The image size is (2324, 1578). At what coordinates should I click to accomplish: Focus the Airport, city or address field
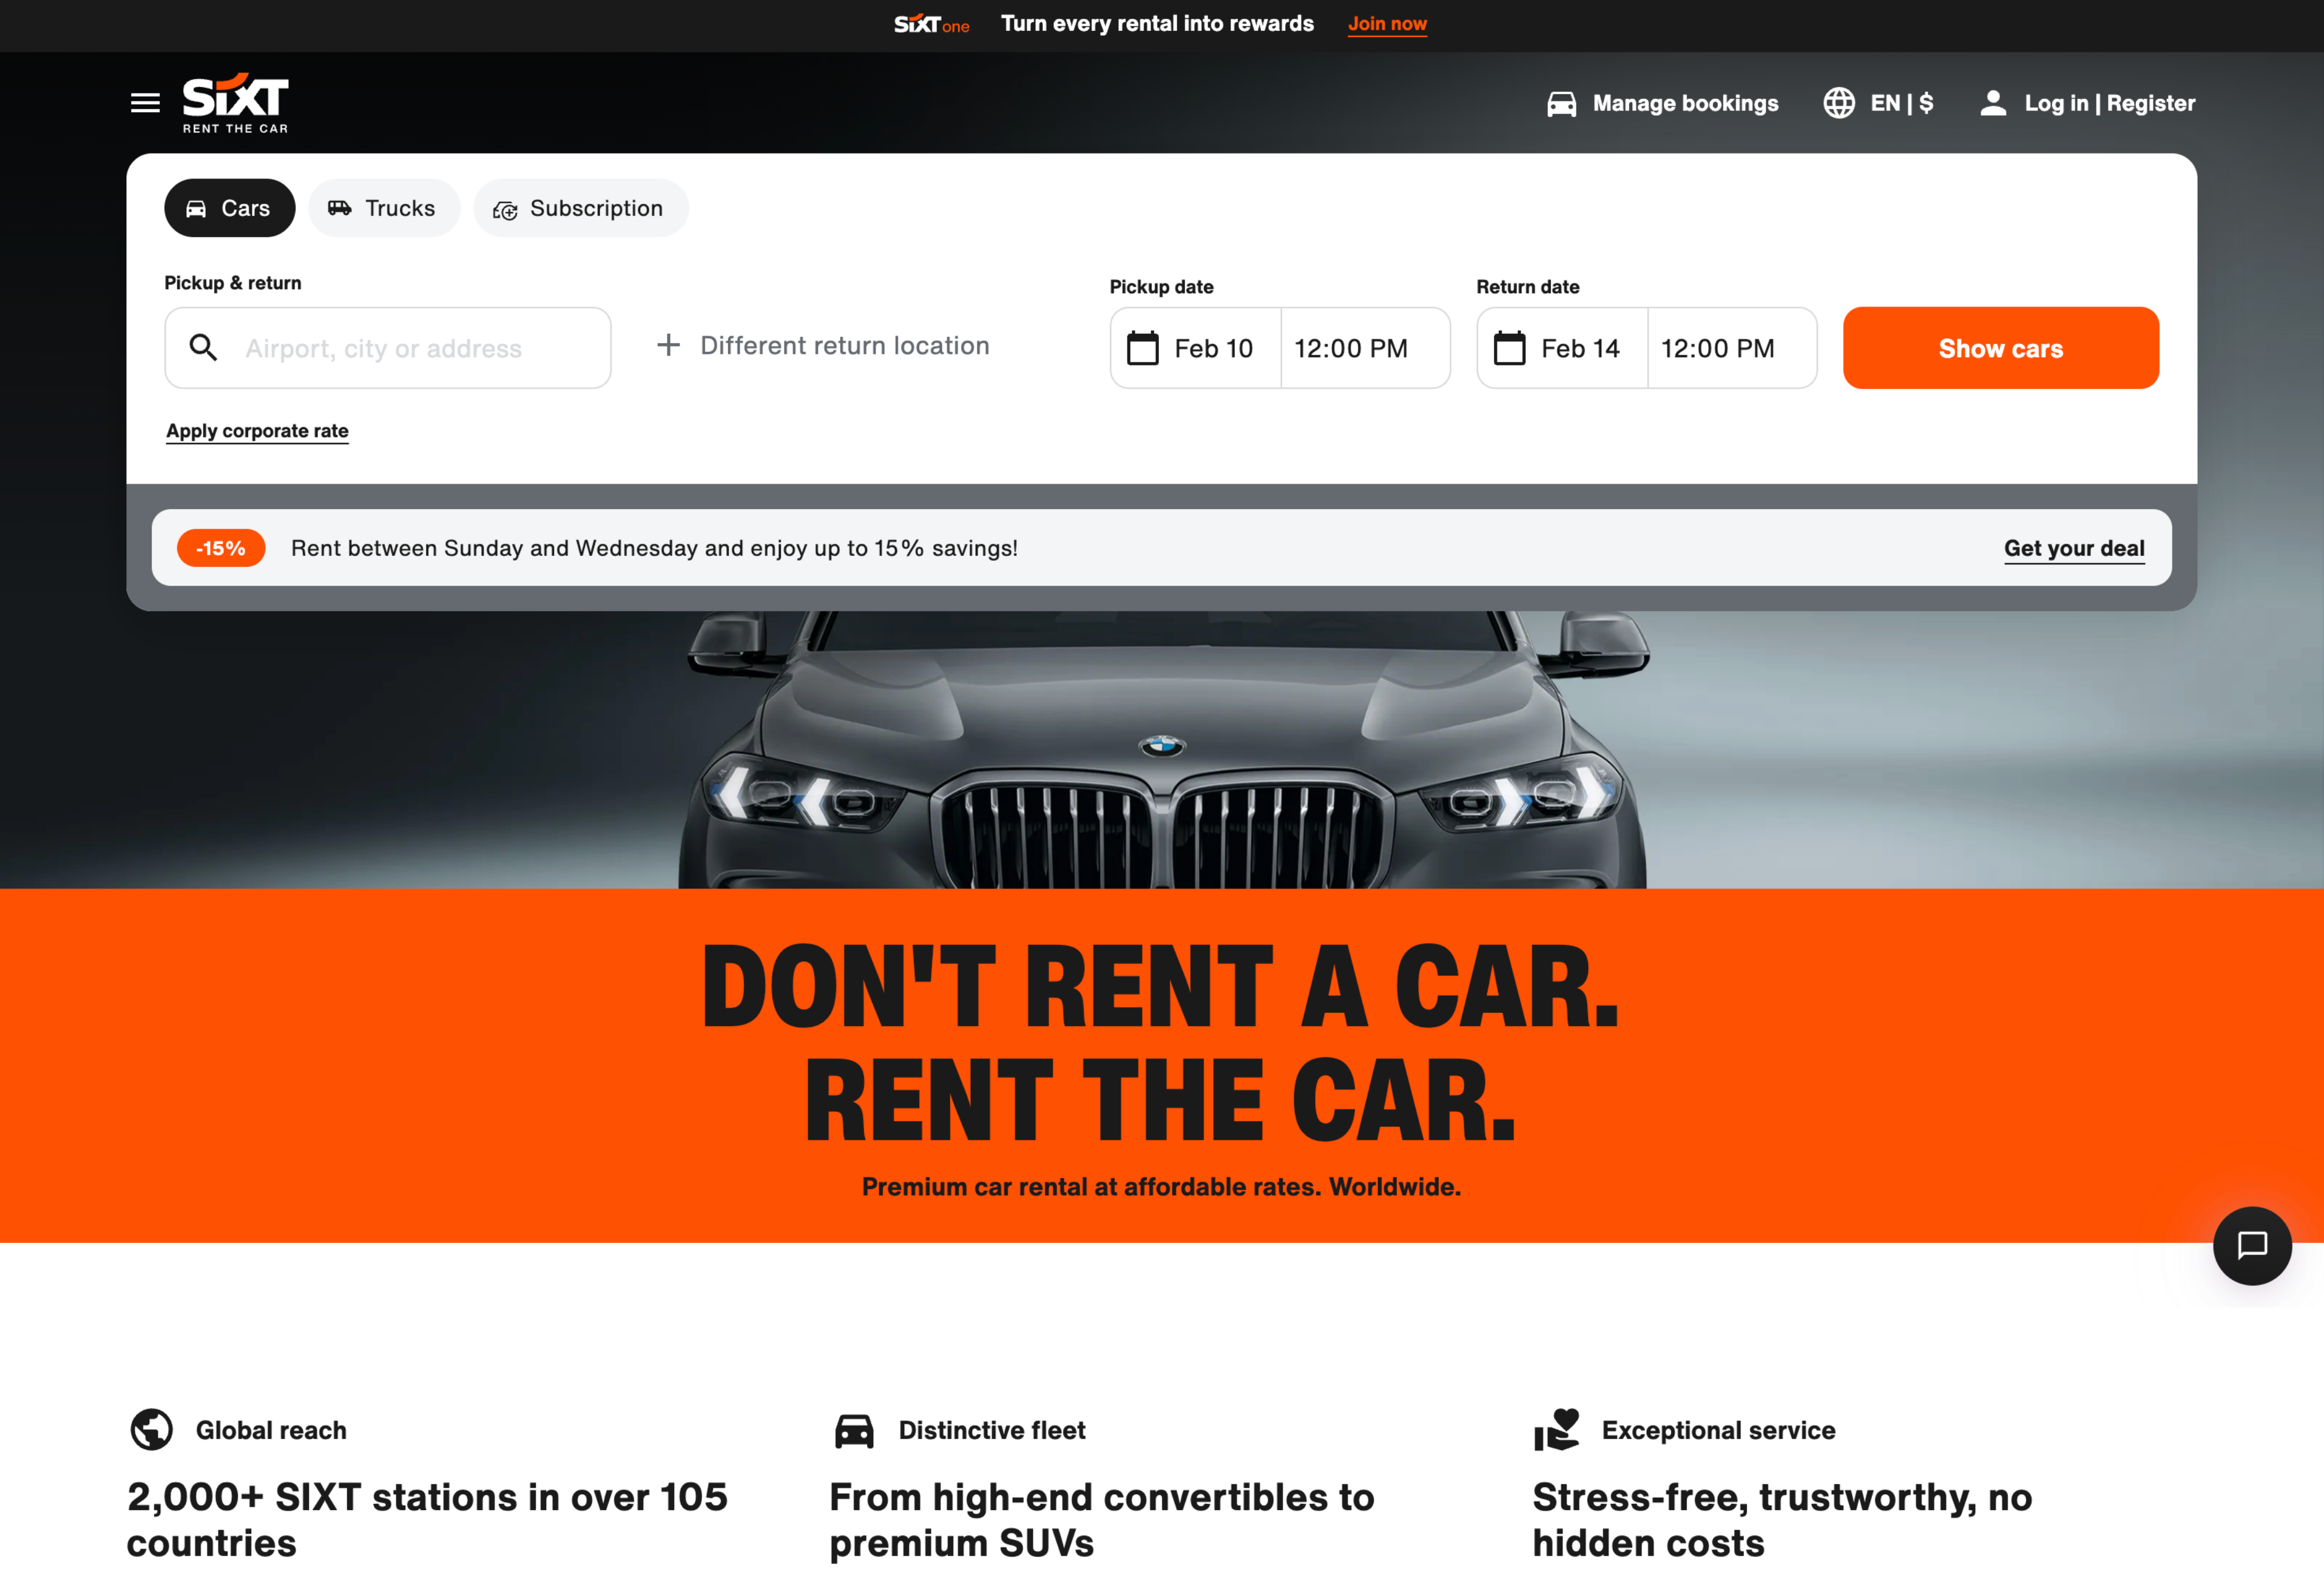point(387,348)
